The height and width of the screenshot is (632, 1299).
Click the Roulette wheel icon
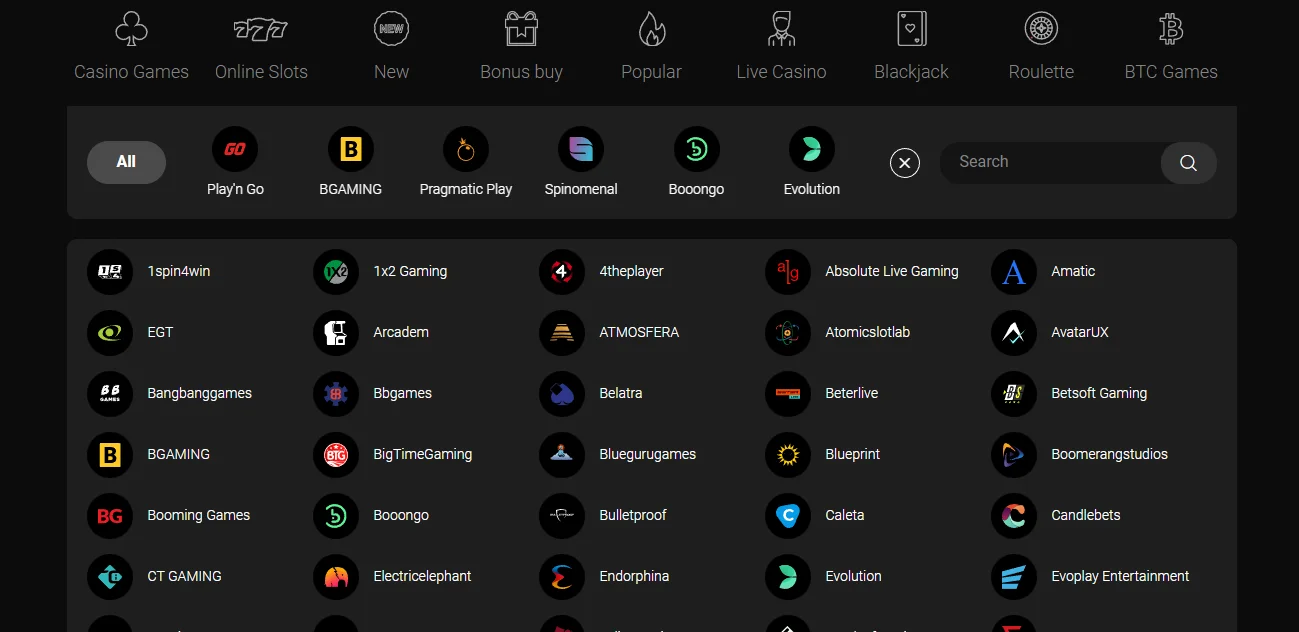(x=1041, y=29)
